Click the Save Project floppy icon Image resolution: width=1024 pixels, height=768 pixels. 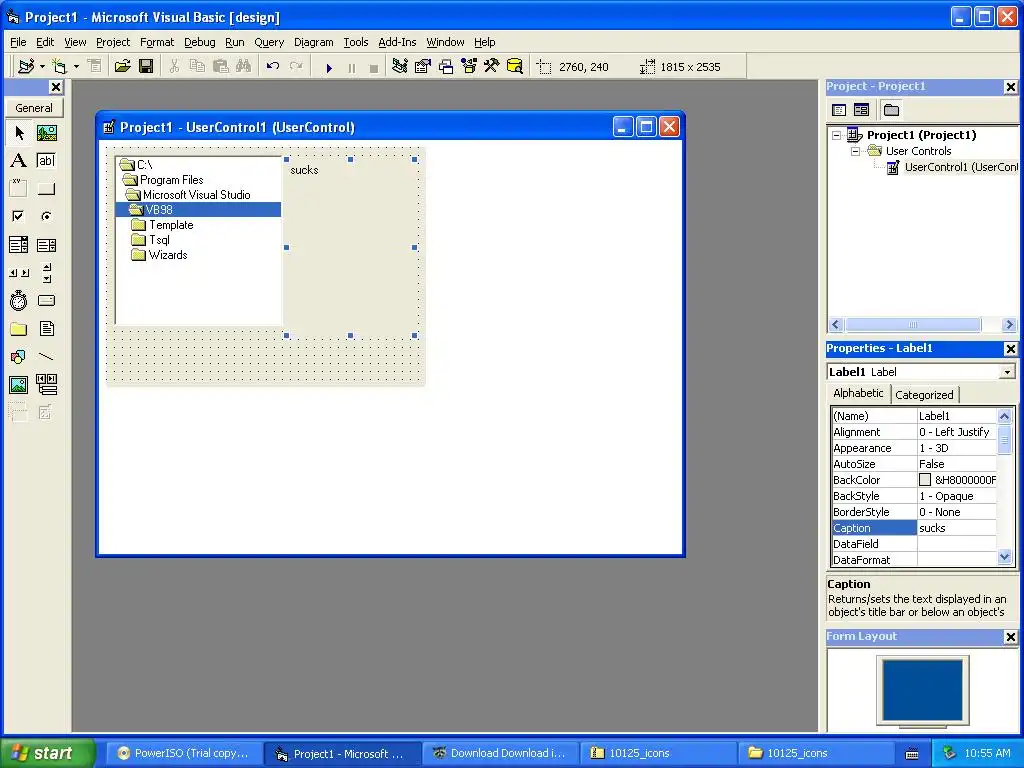point(146,67)
